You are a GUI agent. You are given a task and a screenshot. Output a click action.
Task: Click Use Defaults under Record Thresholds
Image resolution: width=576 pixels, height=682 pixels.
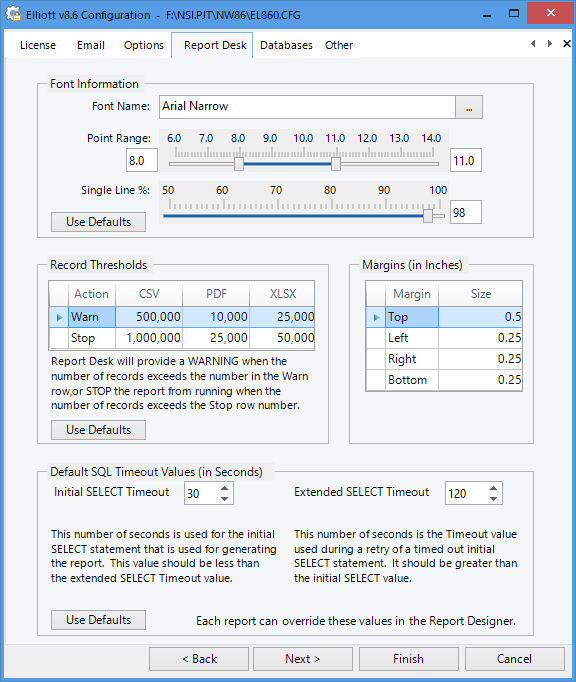pyautogui.click(x=98, y=430)
